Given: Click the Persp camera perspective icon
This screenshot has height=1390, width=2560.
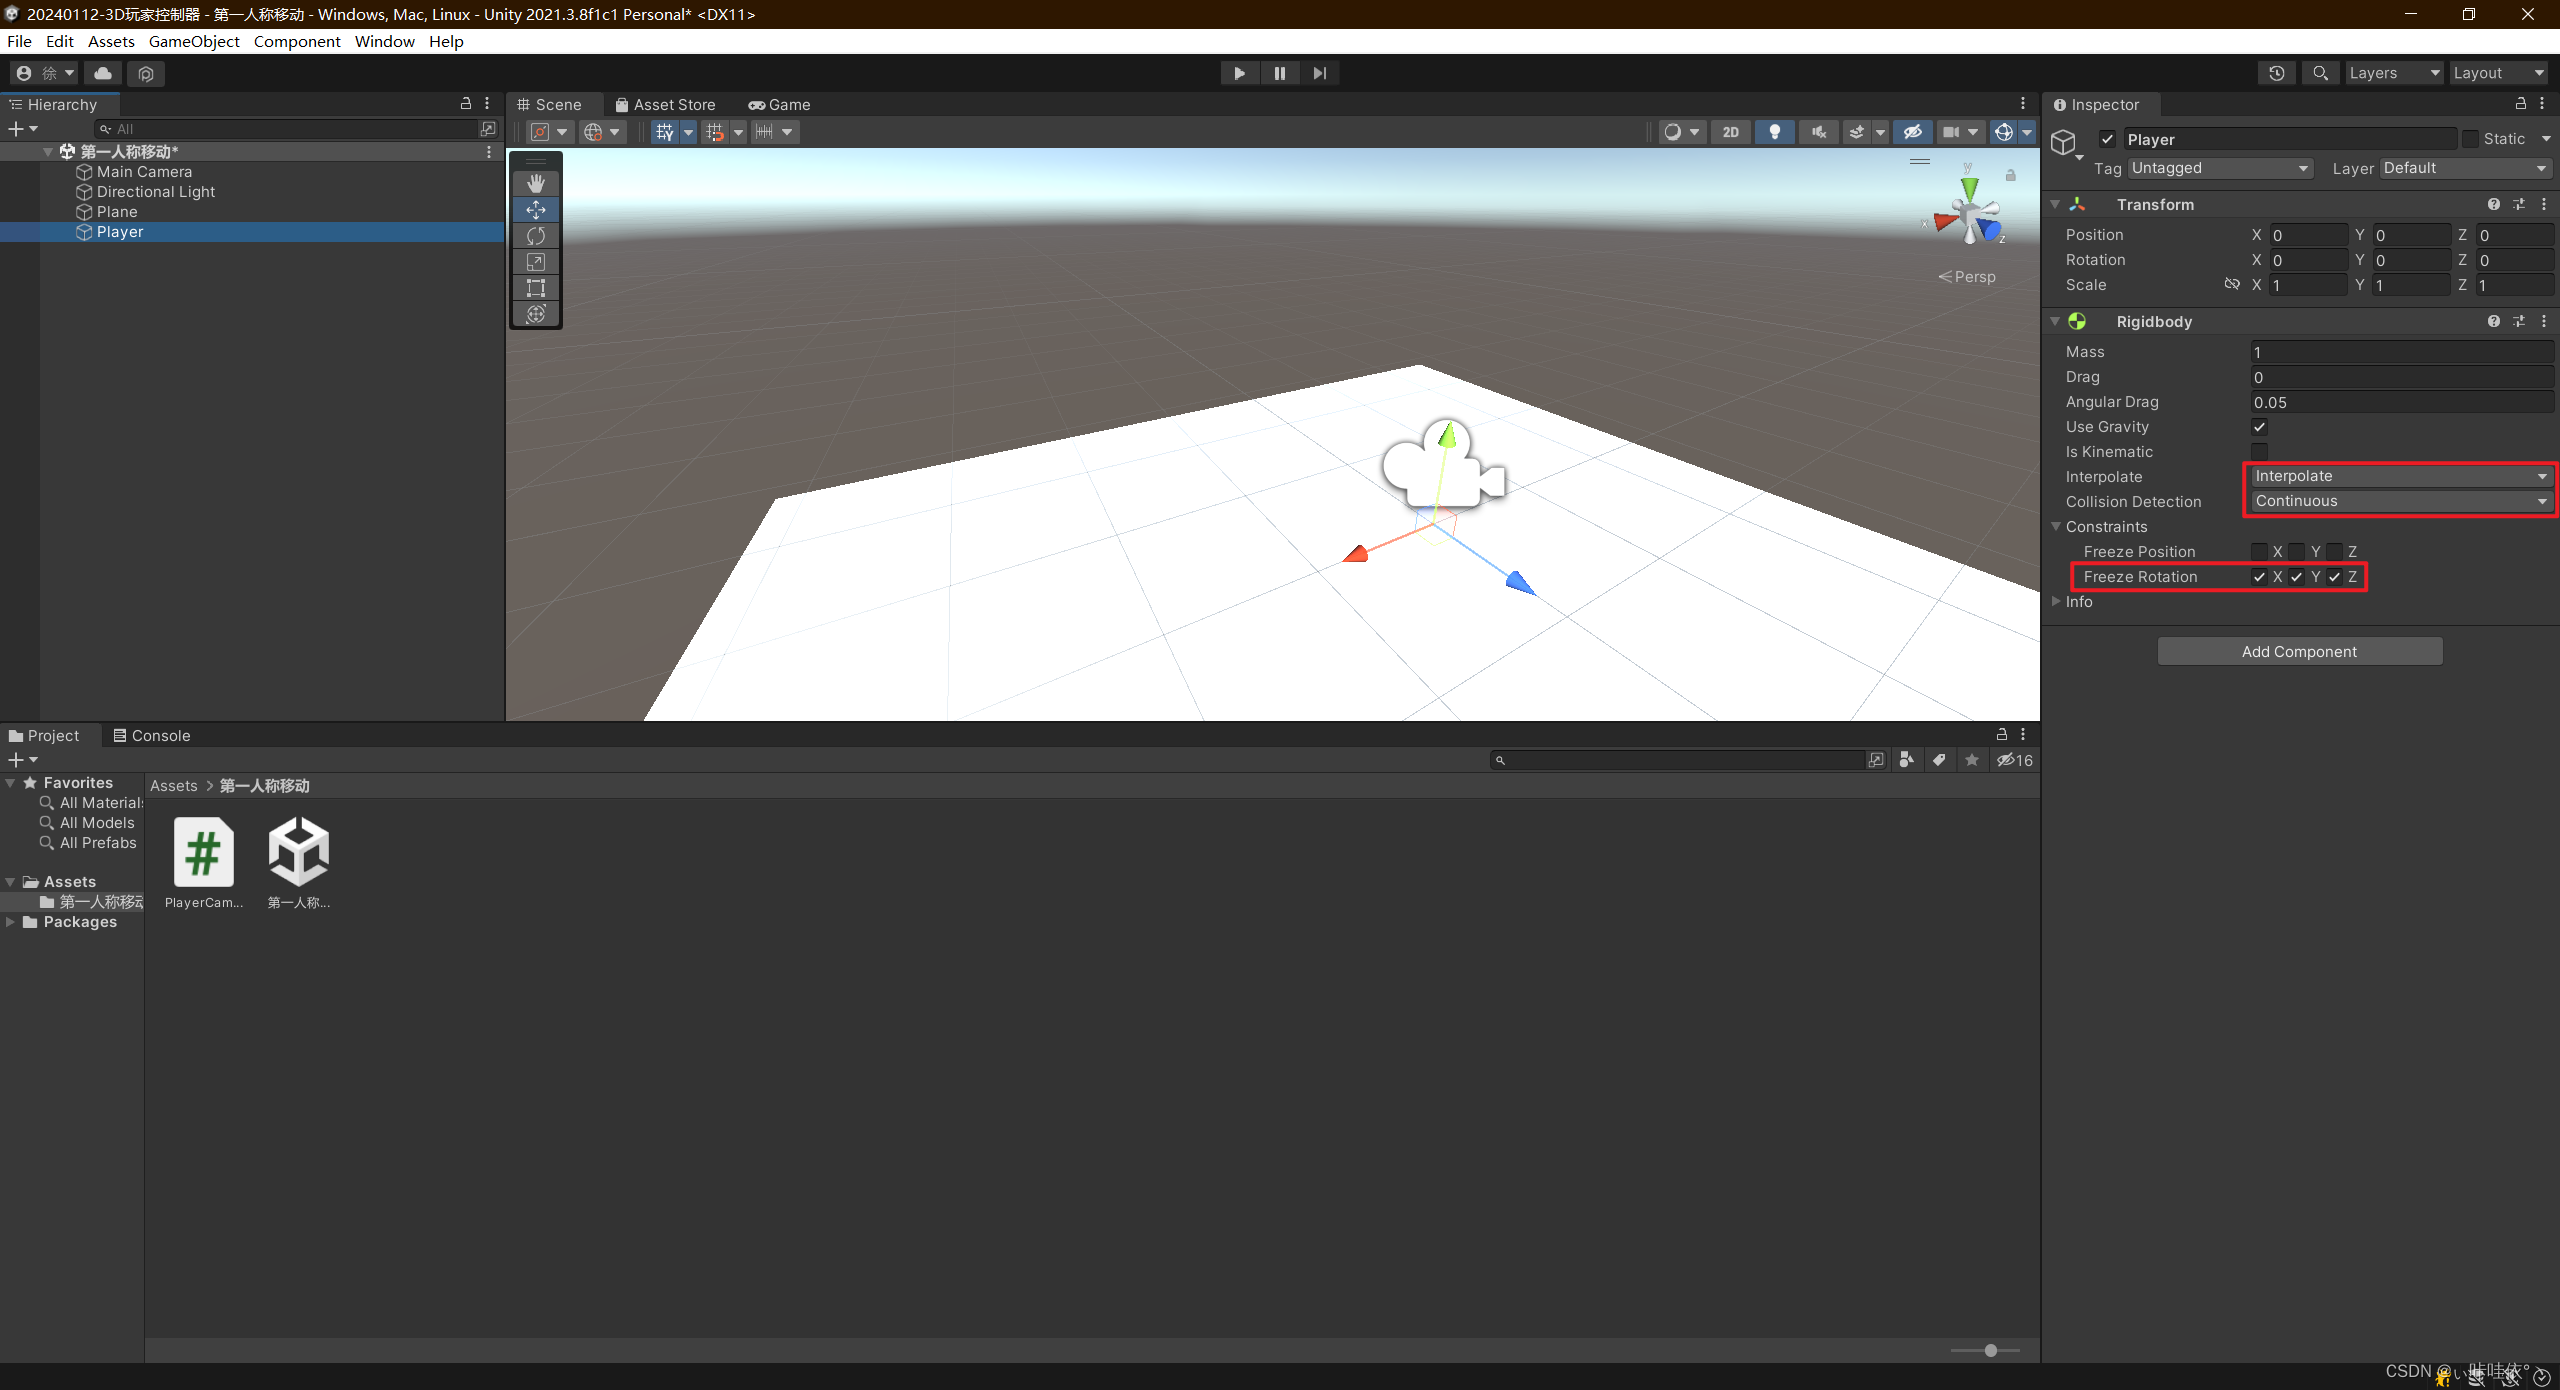Looking at the screenshot, I should 1964,276.
